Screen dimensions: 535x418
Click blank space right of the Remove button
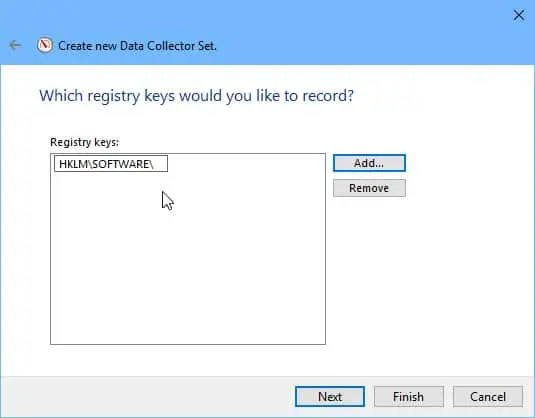click(x=467, y=188)
